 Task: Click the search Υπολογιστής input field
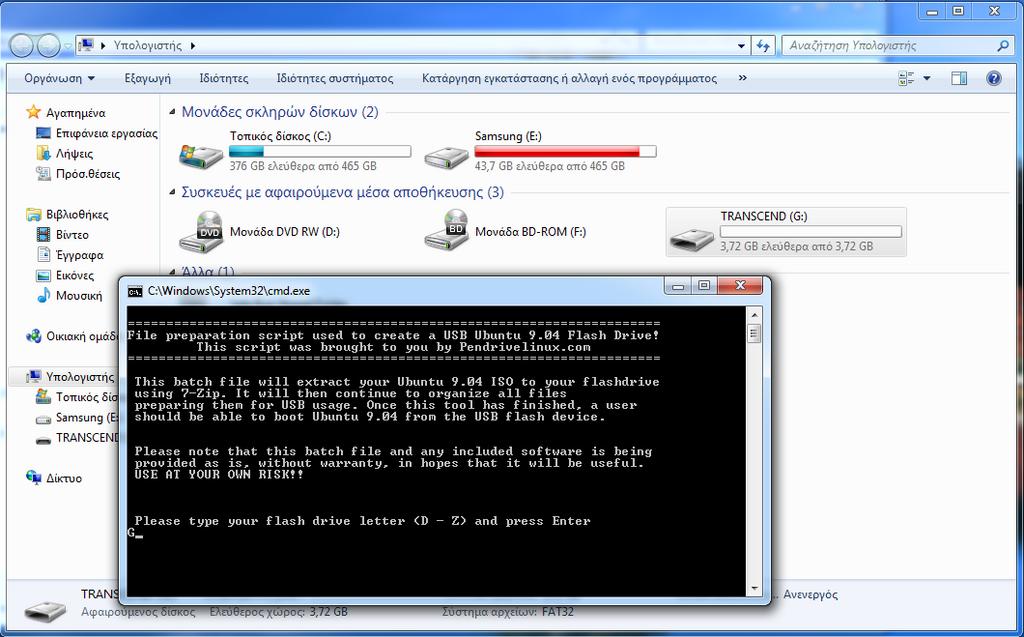click(x=889, y=46)
